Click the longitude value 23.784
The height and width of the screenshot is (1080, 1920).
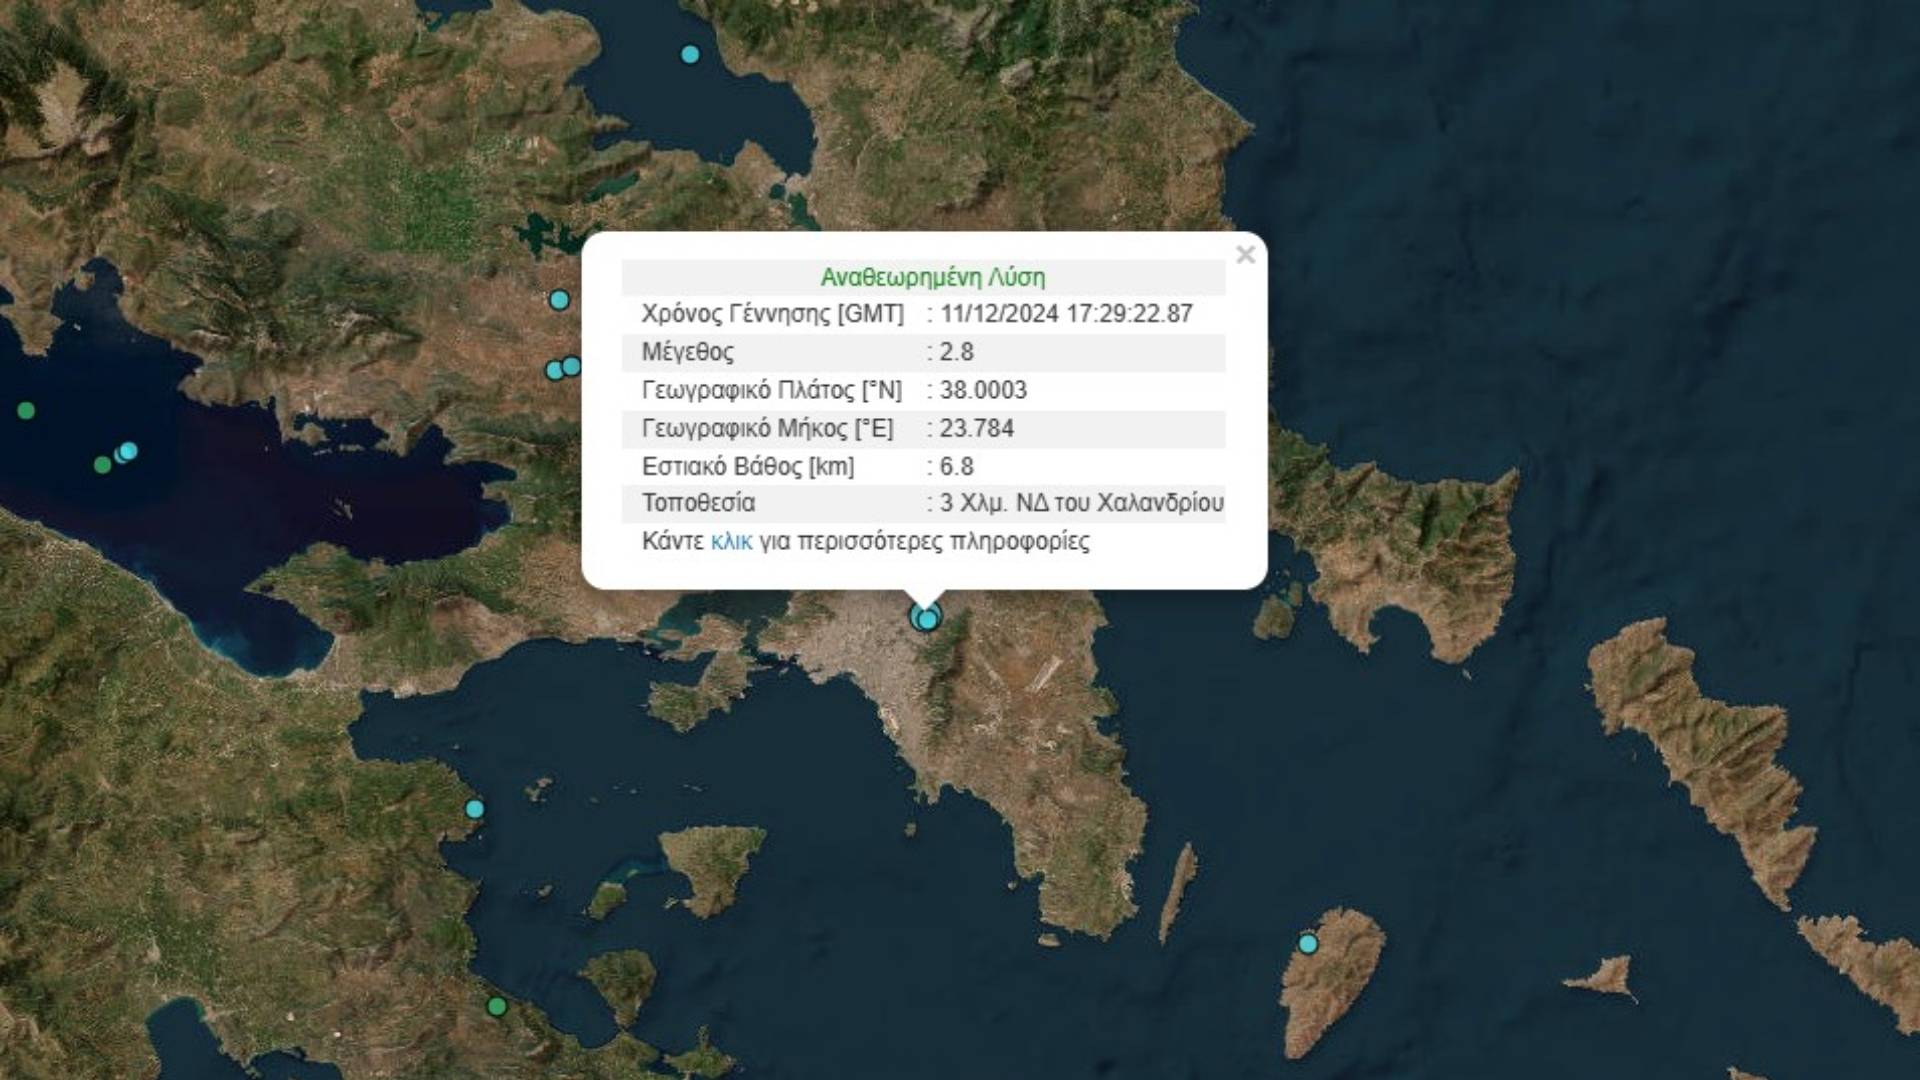tap(976, 428)
